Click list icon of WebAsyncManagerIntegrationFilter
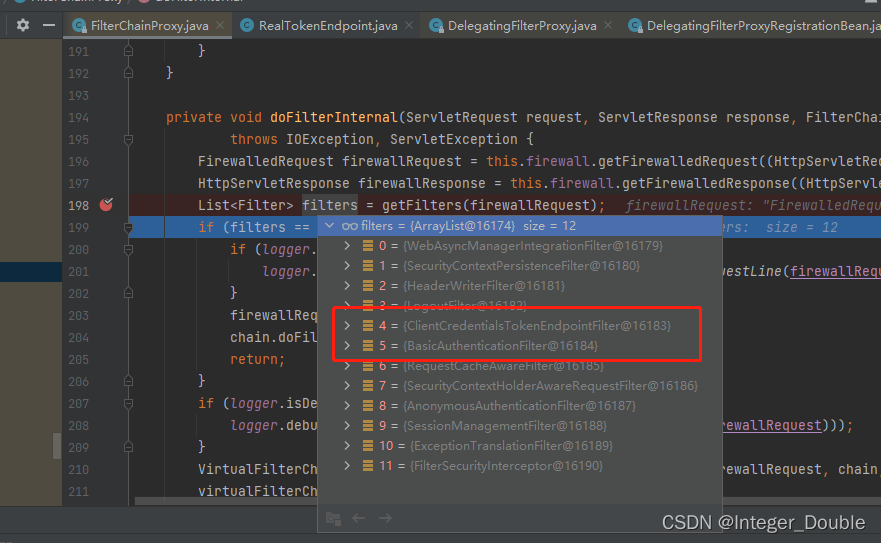The width and height of the screenshot is (881, 543). coord(368,246)
